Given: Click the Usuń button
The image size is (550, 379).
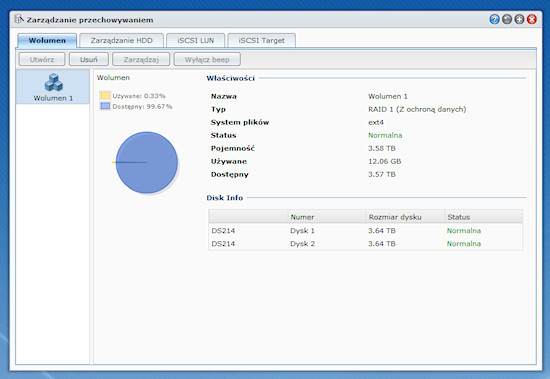Looking at the screenshot, I should pyautogui.click(x=89, y=59).
